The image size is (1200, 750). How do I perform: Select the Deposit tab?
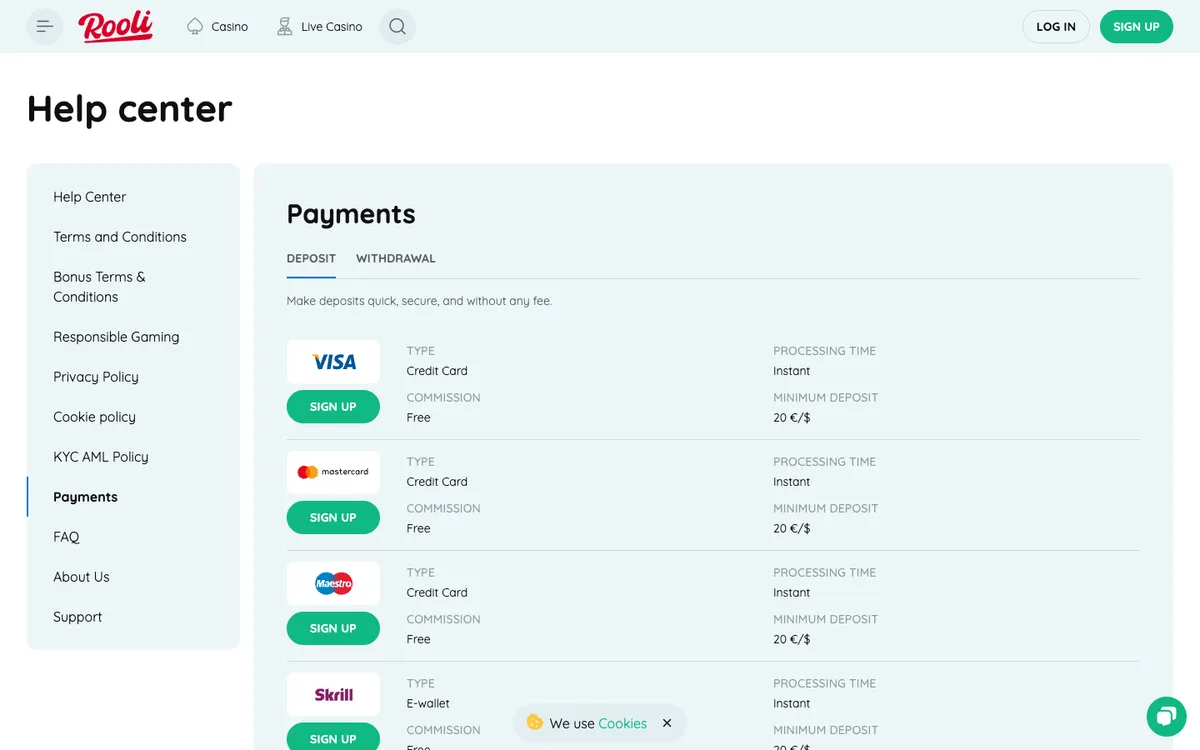pyautogui.click(x=311, y=258)
